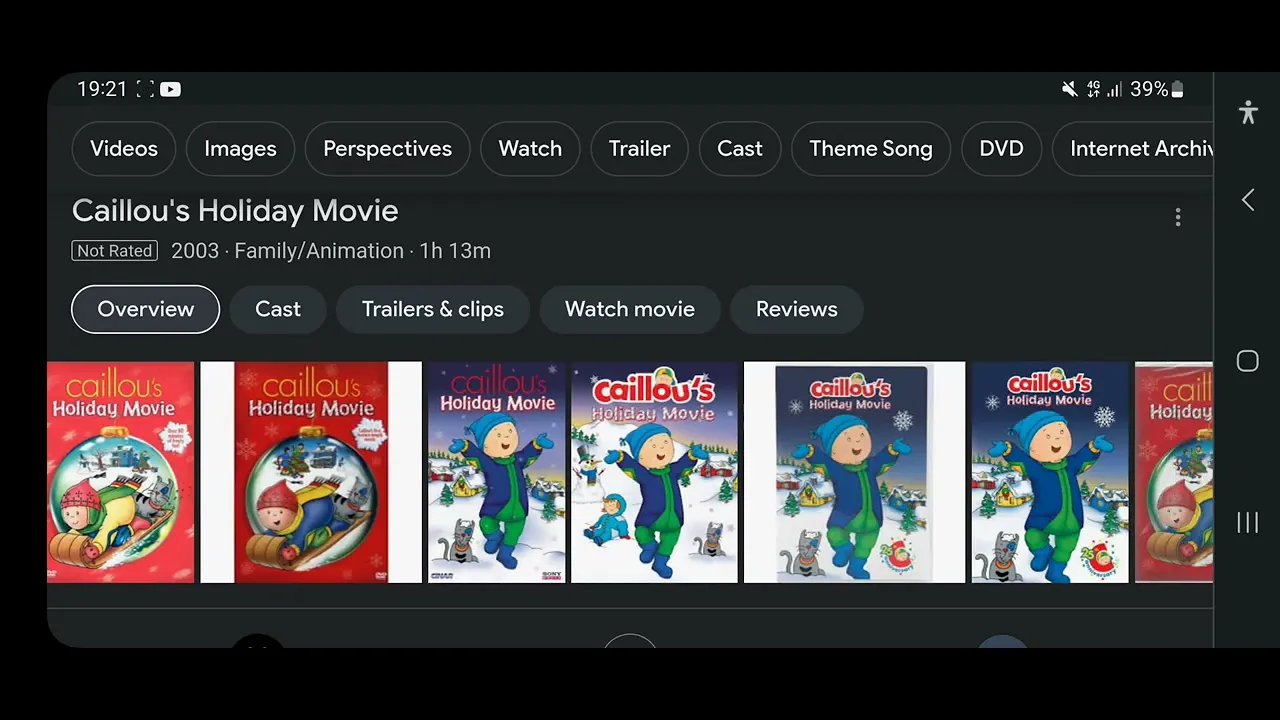Screen dimensions: 1280x720
Task: Tap the 39% battery percentage
Action: 1149,89
